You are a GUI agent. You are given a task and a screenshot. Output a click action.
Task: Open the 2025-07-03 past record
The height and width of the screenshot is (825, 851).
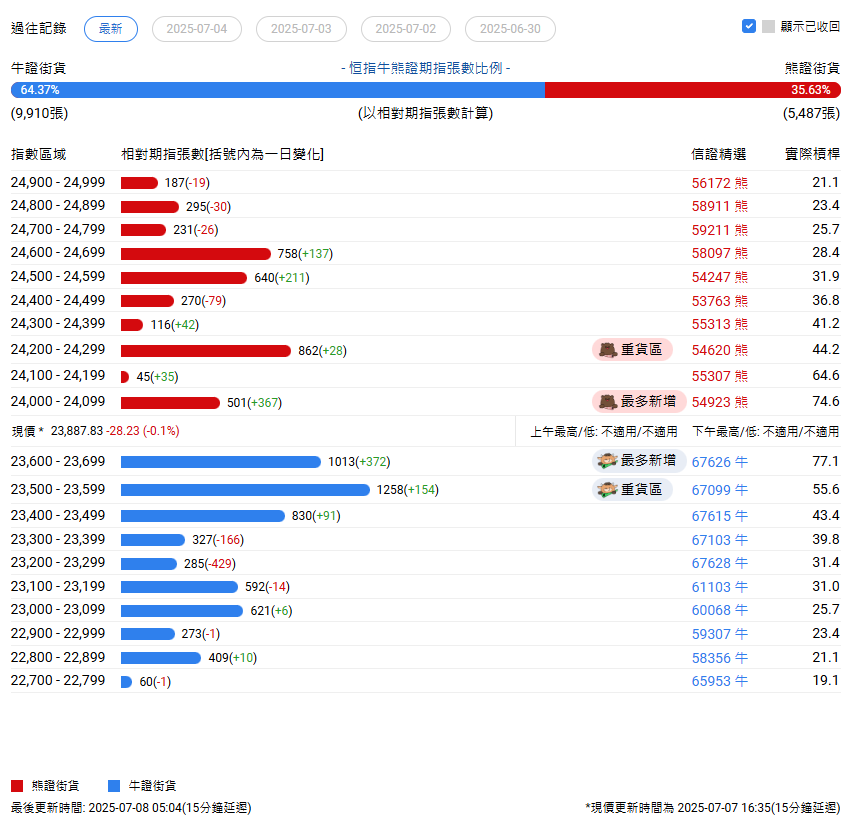pyautogui.click(x=301, y=29)
